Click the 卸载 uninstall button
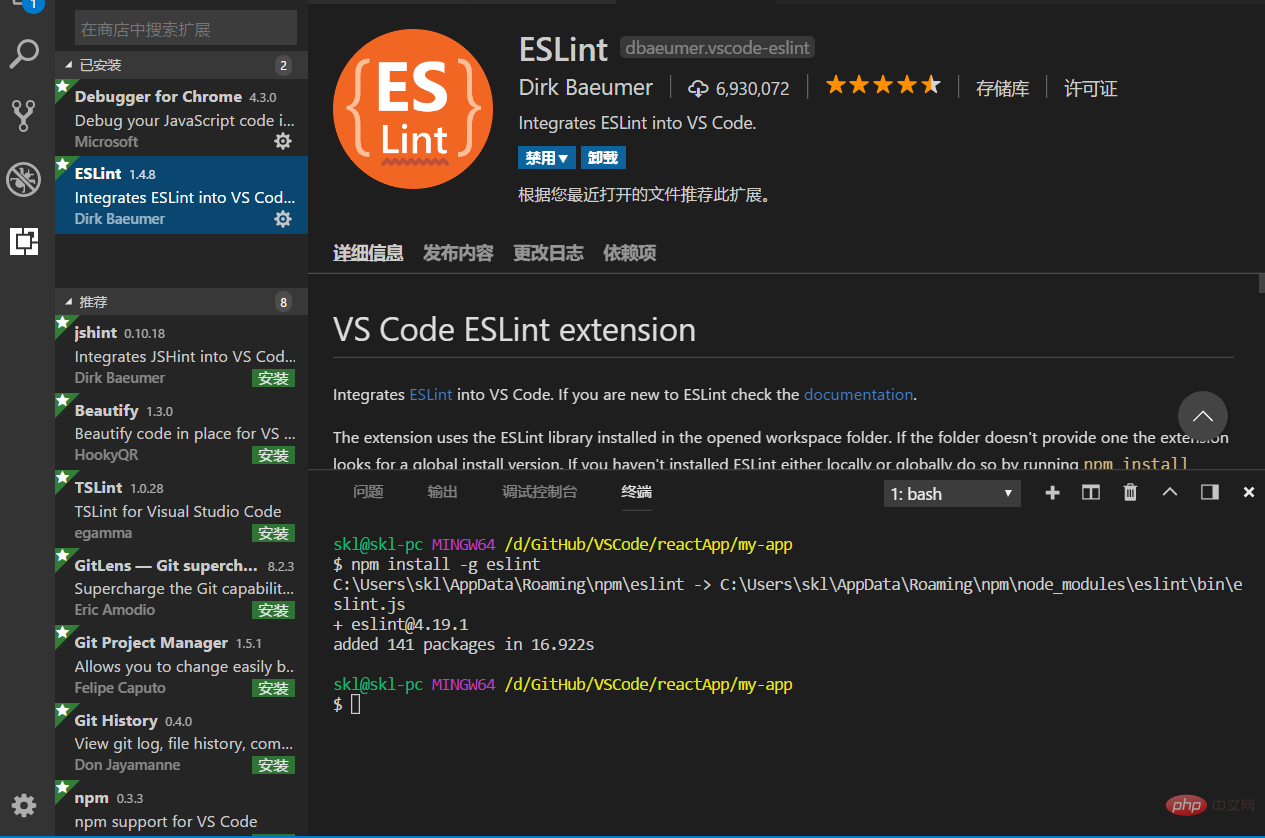1265x838 pixels. [x=603, y=158]
